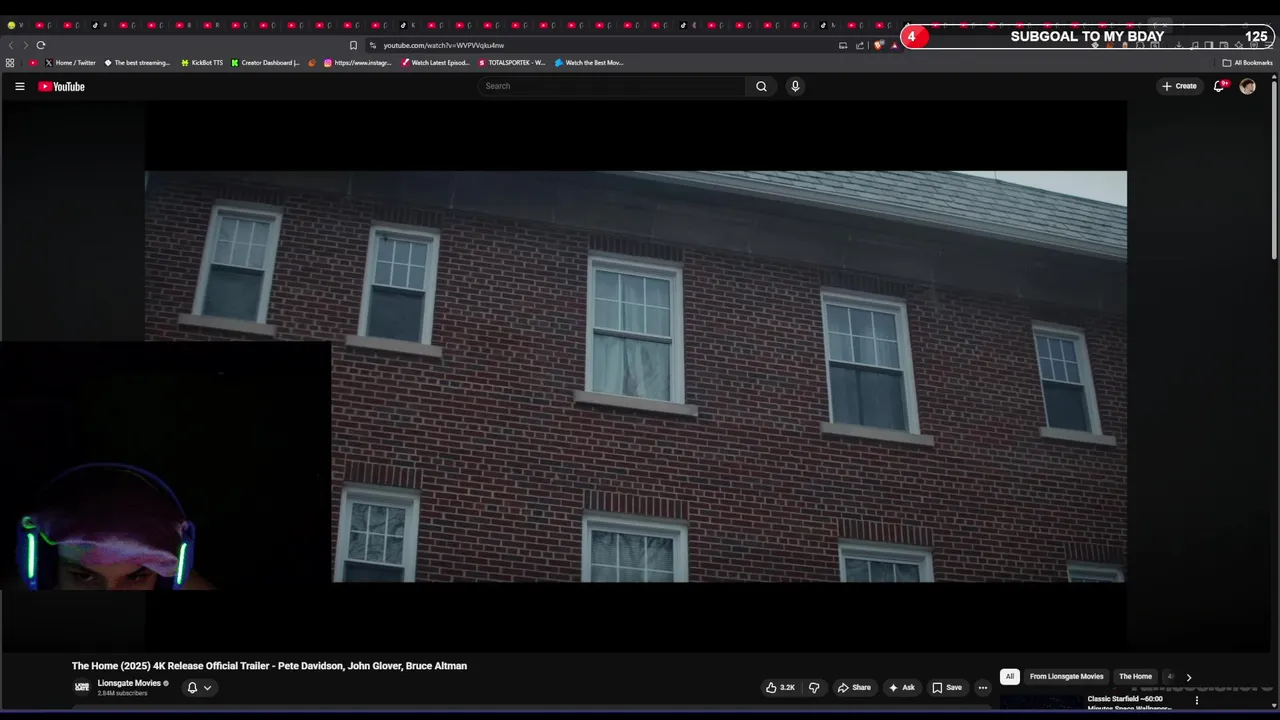Open the All Bookmarks folder

(1247, 62)
